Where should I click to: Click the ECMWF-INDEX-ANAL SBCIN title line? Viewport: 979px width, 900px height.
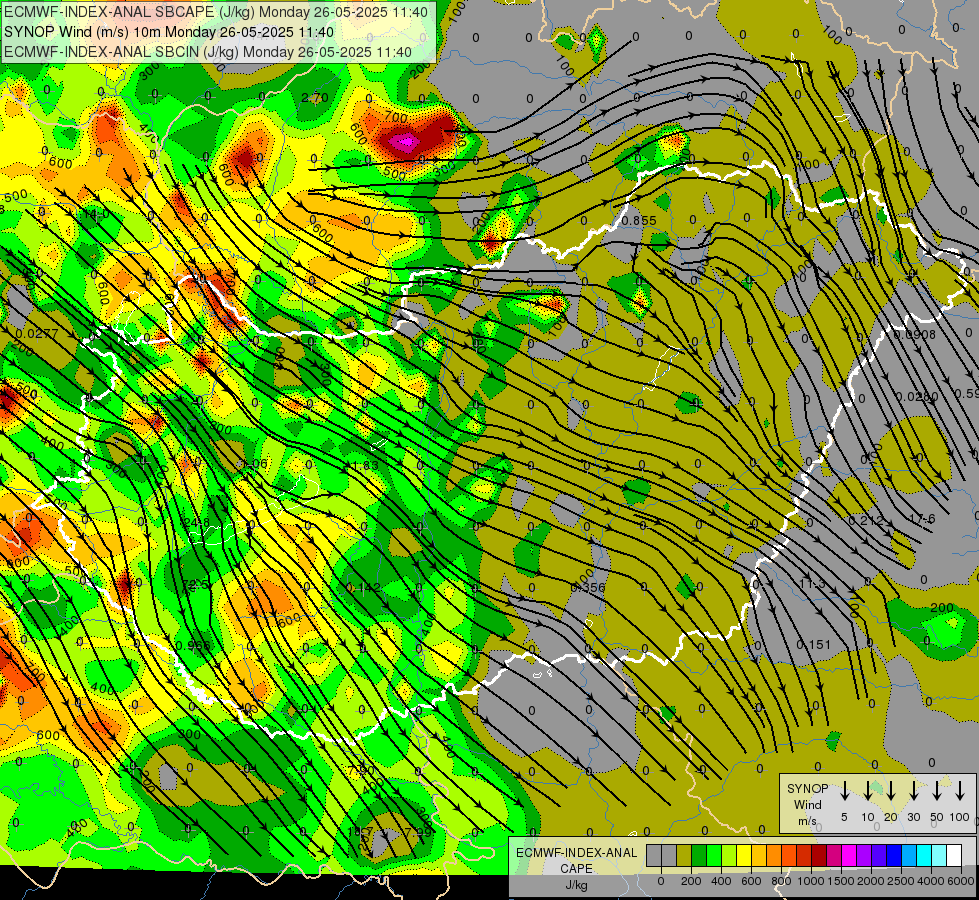click(208, 52)
